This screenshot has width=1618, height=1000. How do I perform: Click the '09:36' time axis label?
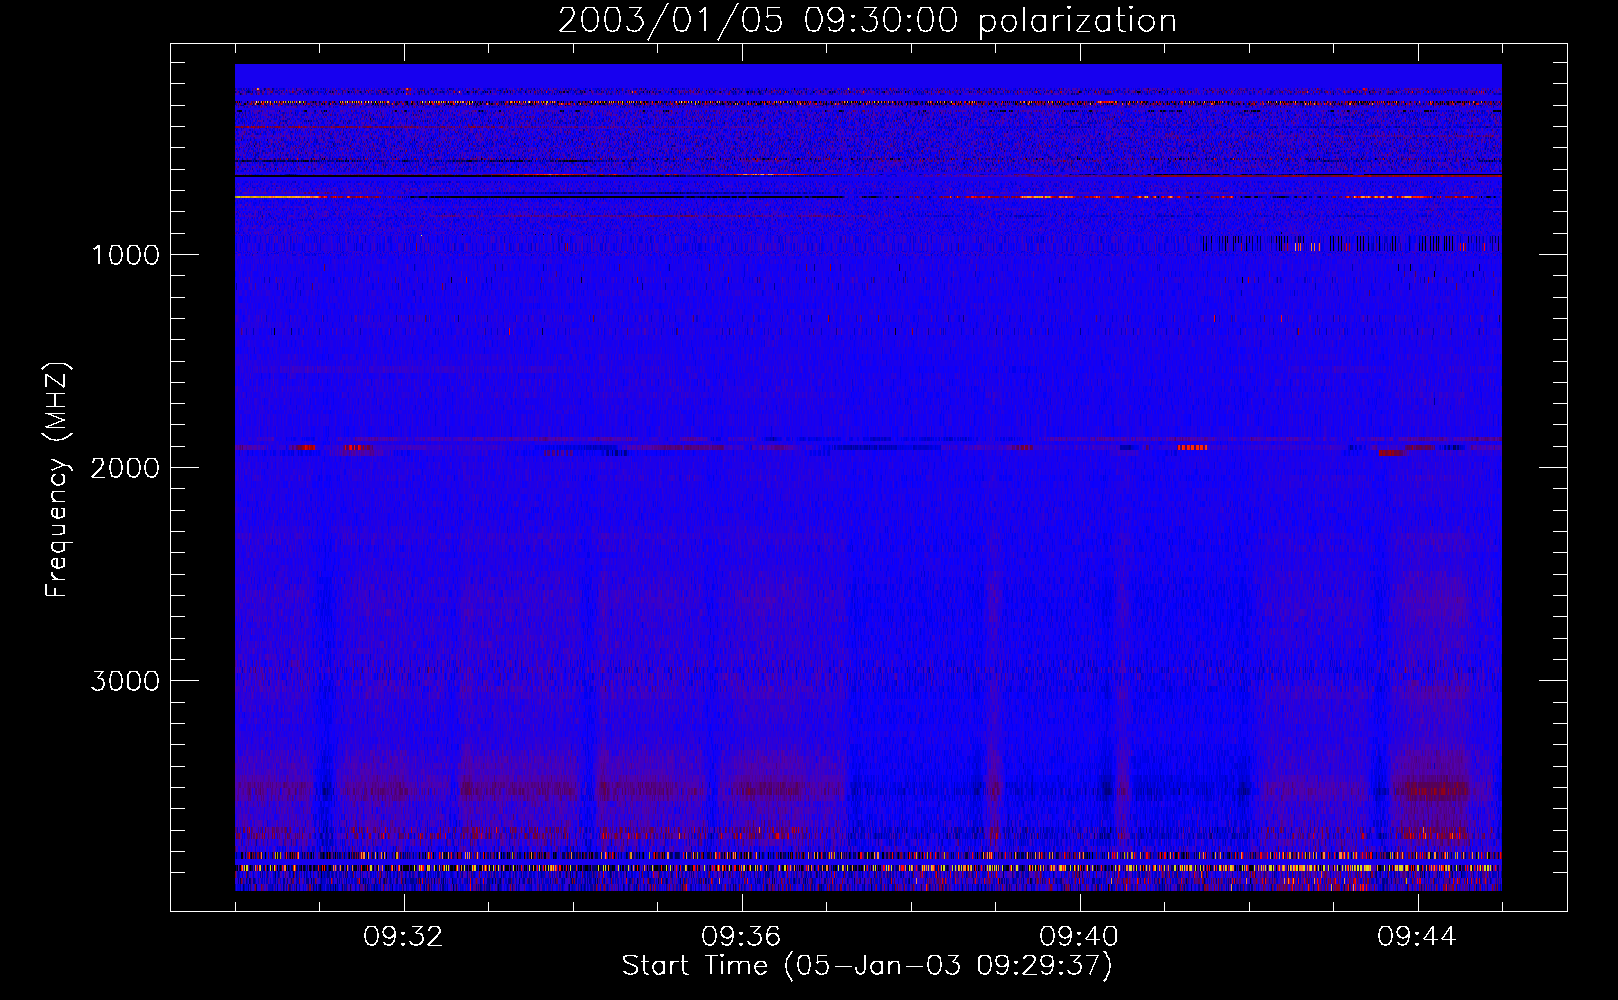pyautogui.click(x=742, y=937)
